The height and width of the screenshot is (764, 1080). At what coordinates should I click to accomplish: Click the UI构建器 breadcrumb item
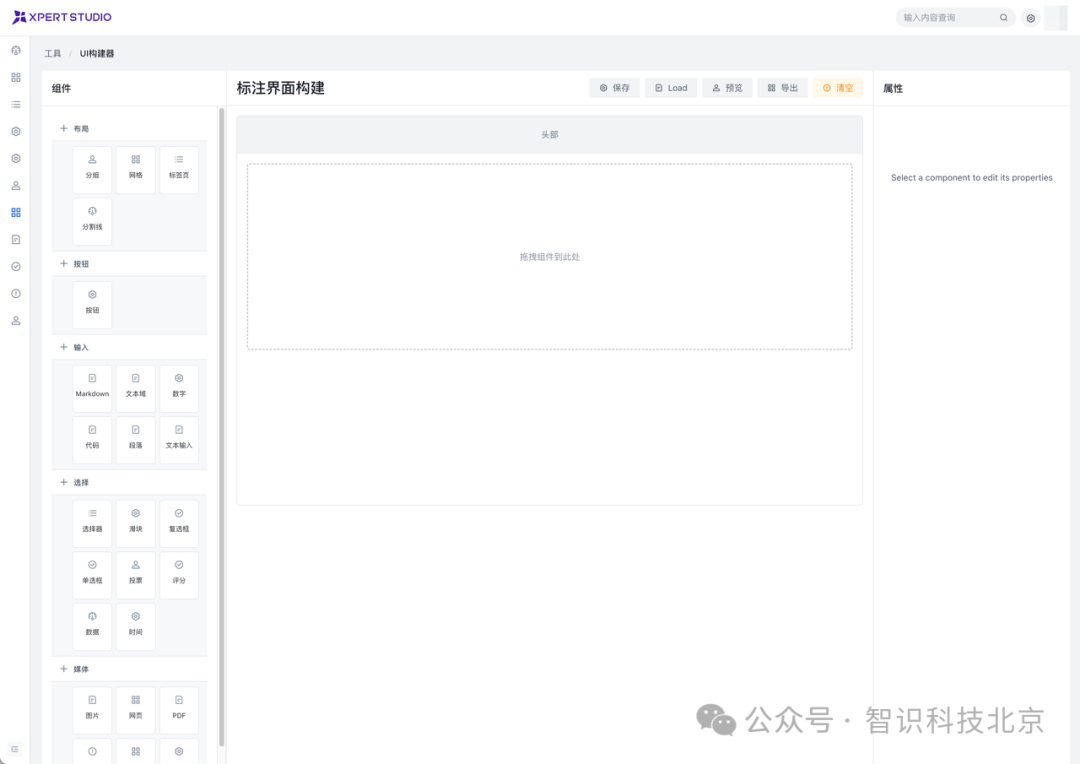click(97, 53)
